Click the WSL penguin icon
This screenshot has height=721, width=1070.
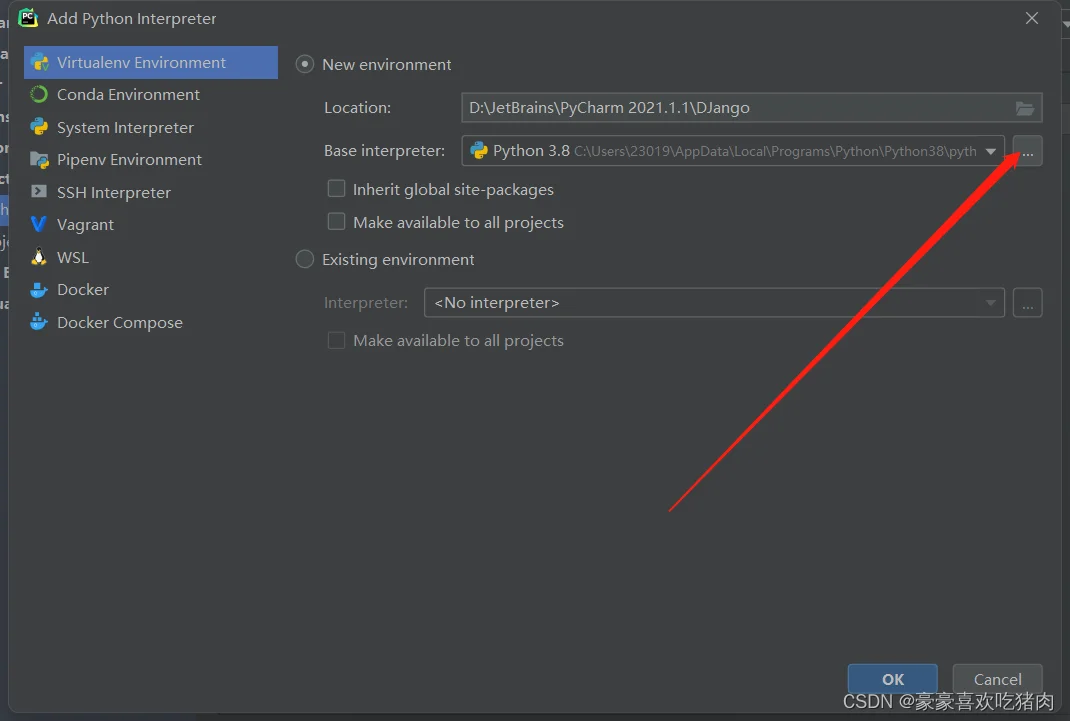(x=39, y=256)
